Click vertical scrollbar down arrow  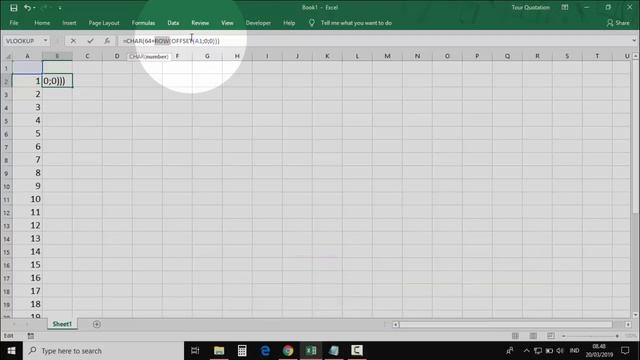[636, 315]
